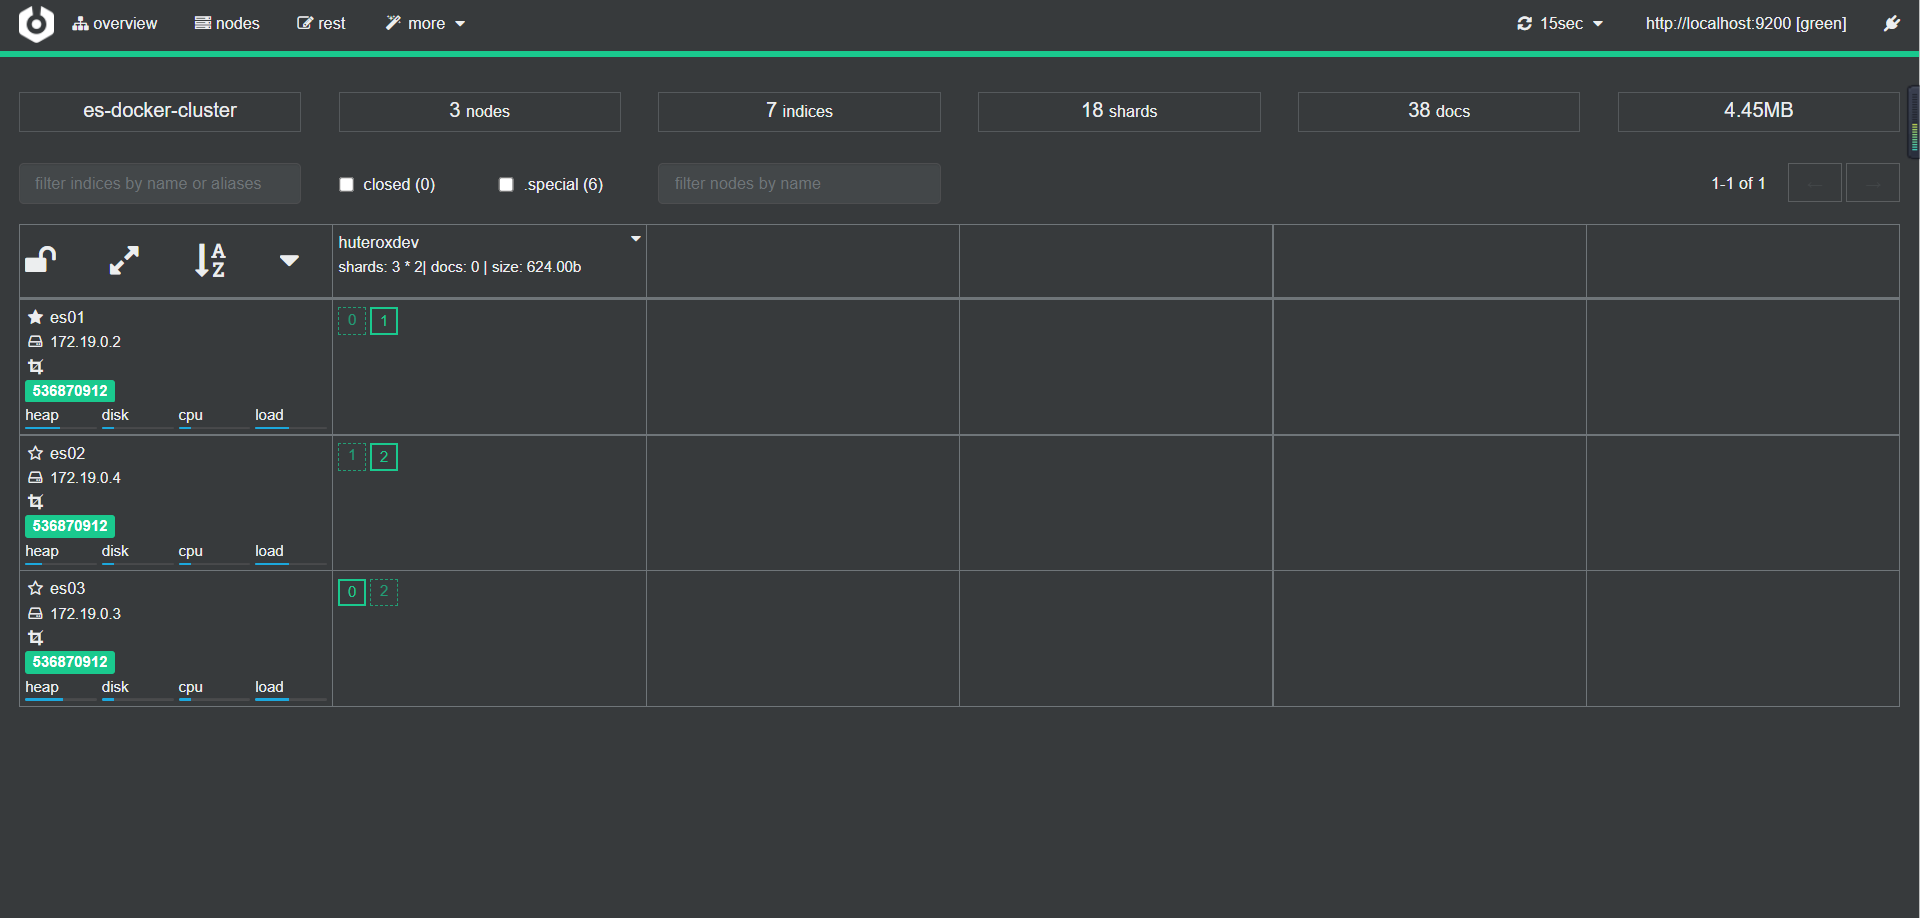
Task: Open the cluster actions dropdown caret
Action: click(x=289, y=261)
